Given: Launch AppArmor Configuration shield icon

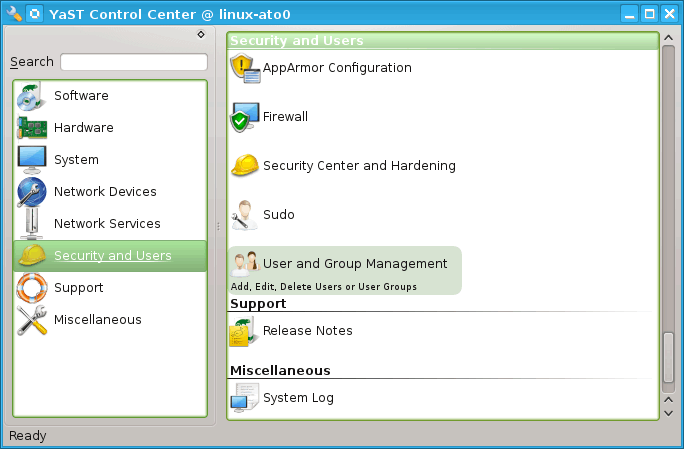Looking at the screenshot, I should click(x=245, y=68).
